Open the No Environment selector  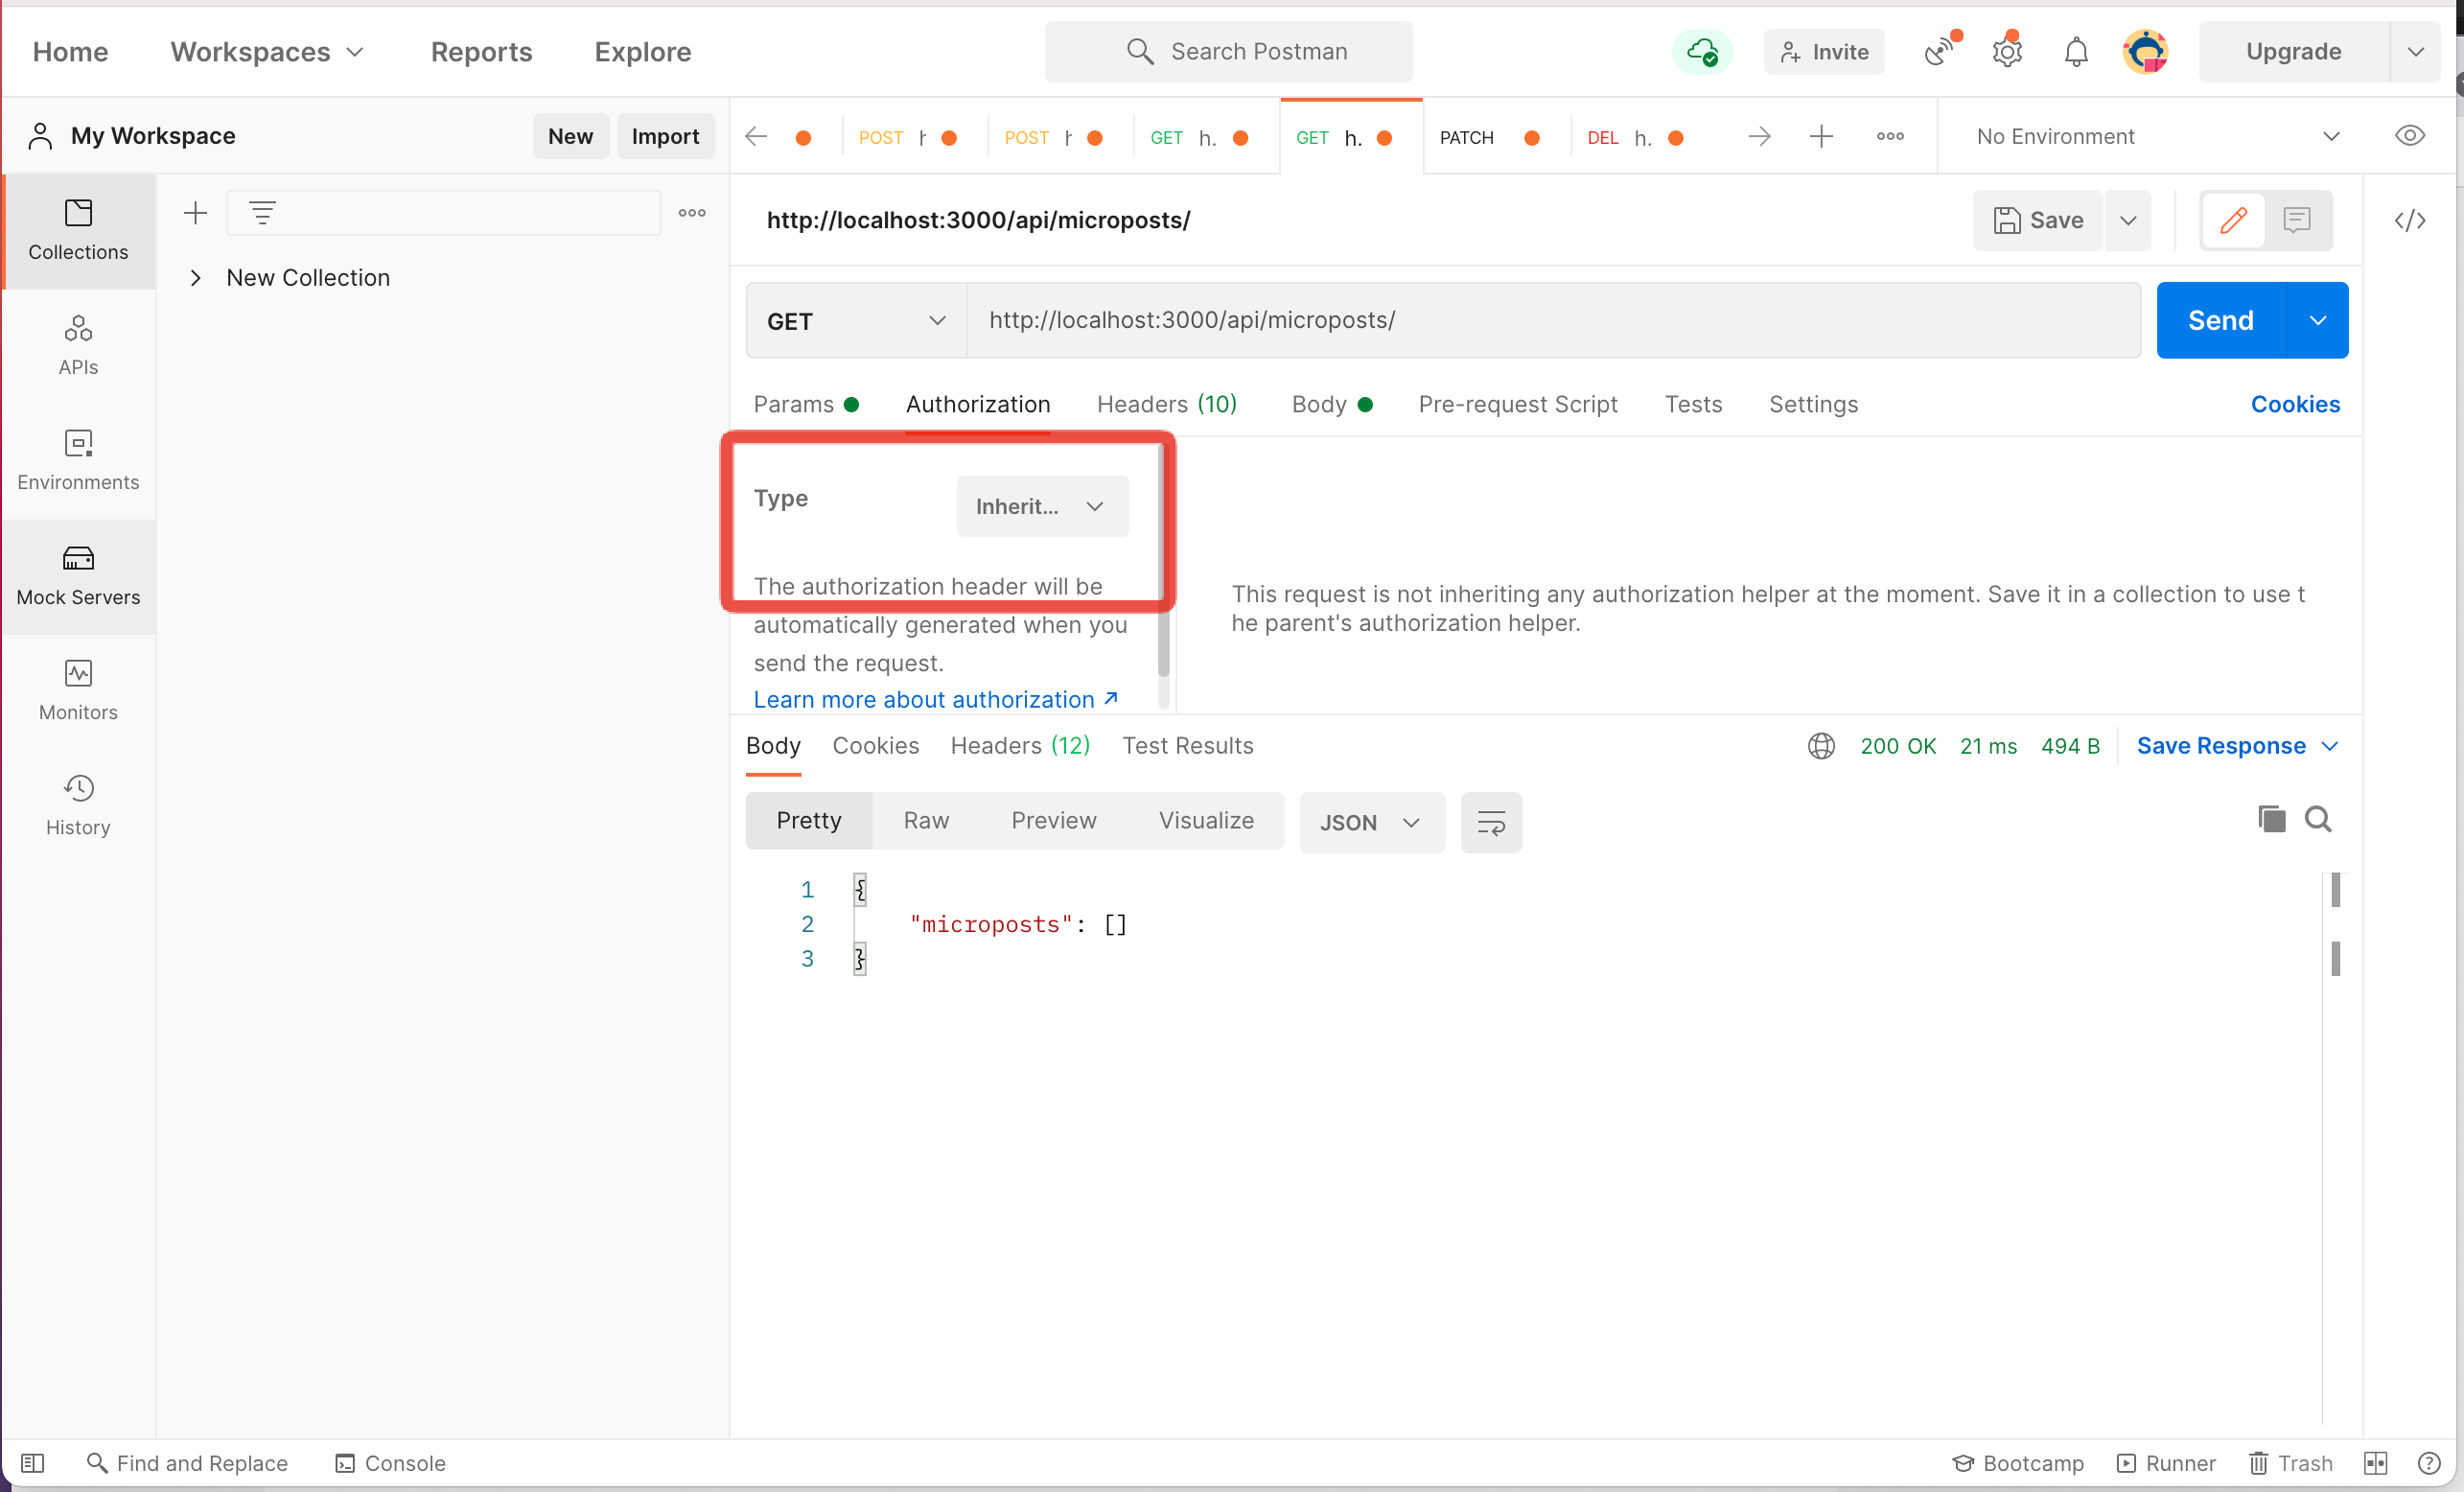2150,136
